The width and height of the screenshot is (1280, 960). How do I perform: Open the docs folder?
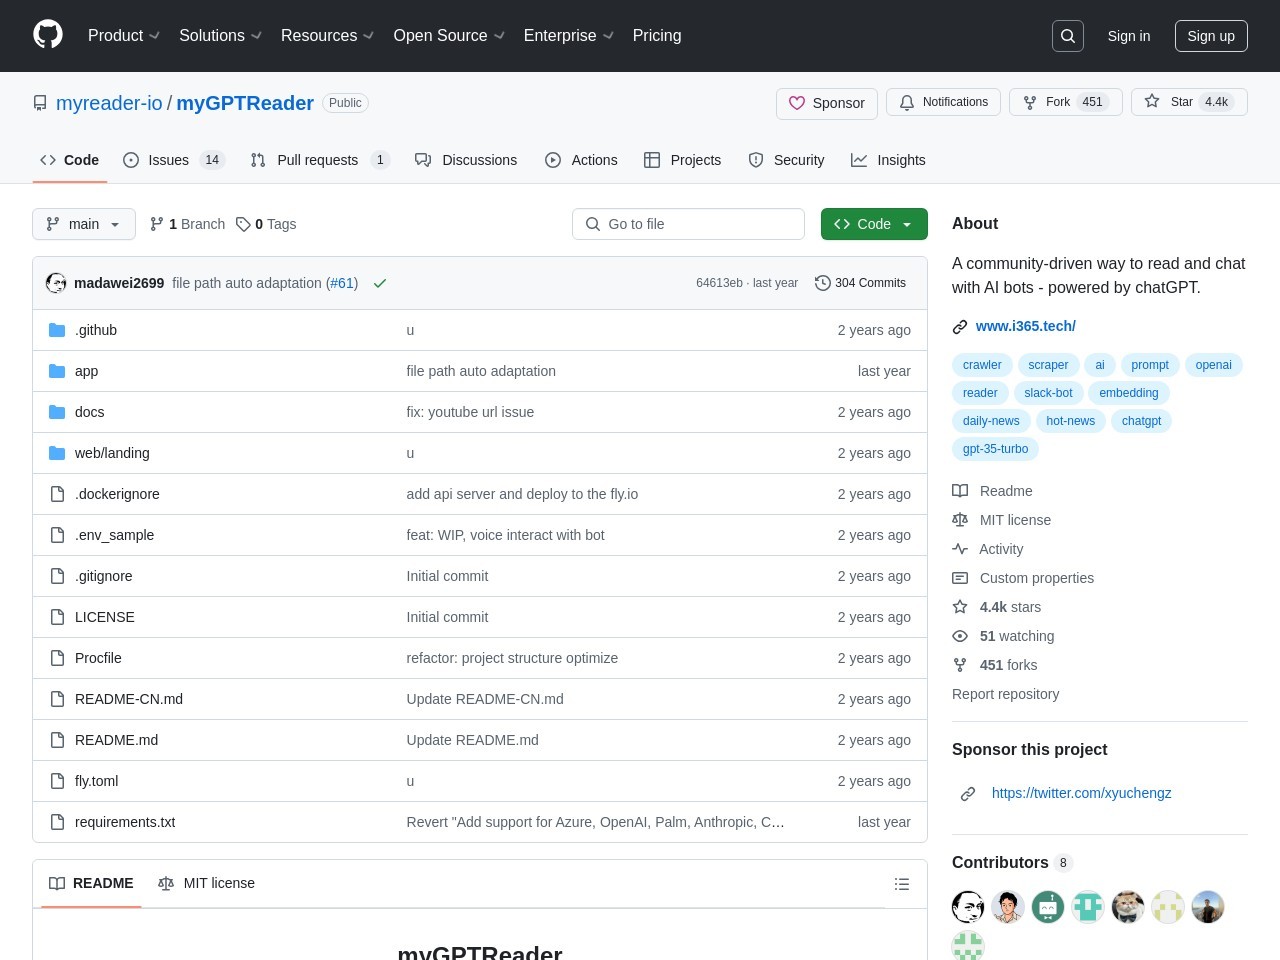[x=90, y=412]
